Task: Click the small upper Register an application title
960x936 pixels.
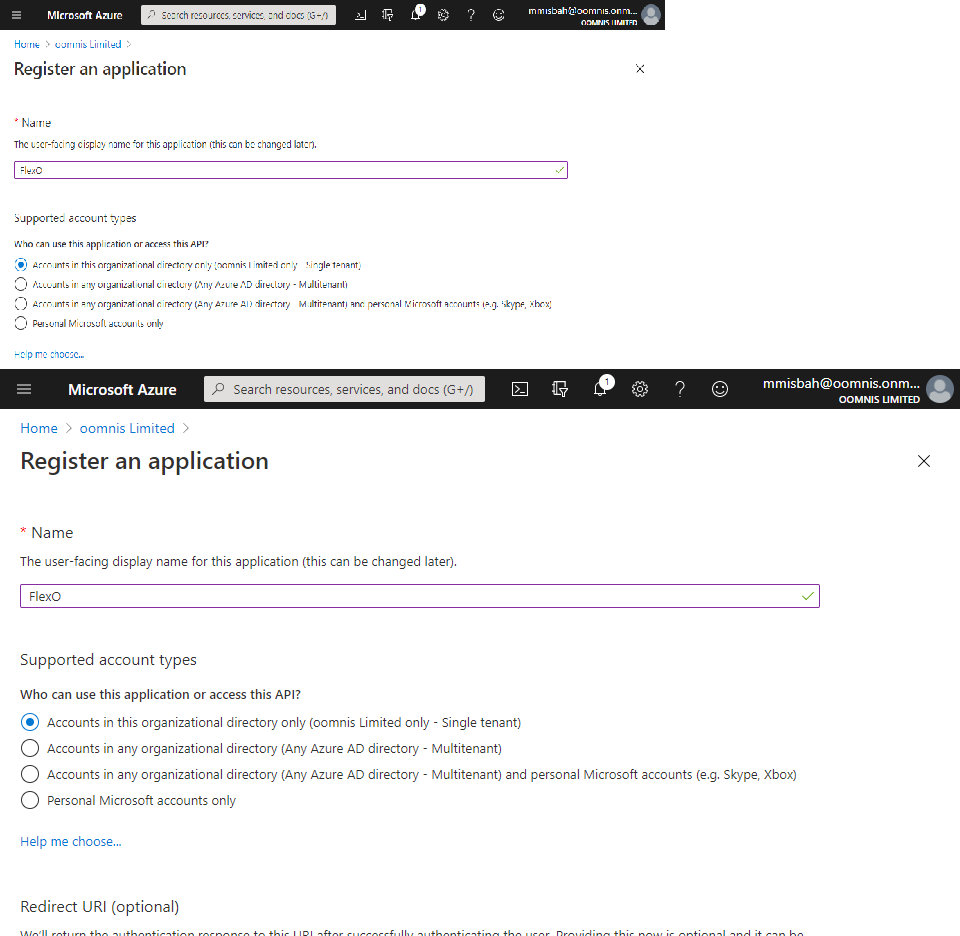Action: point(100,69)
